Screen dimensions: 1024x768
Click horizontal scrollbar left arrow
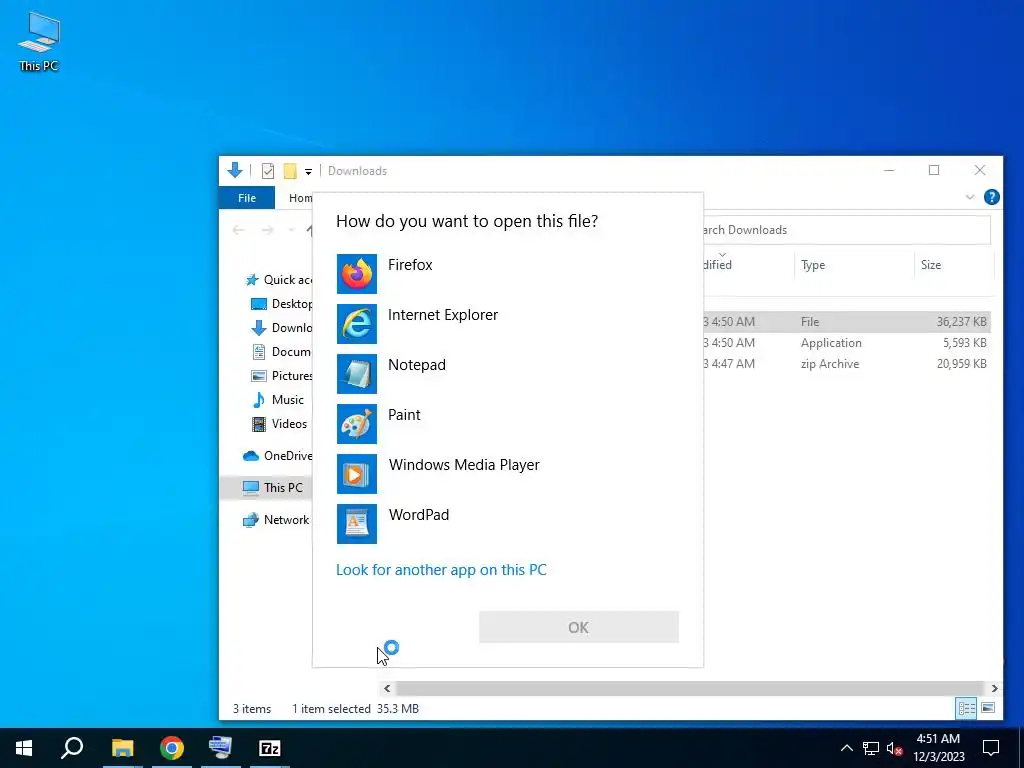tap(387, 688)
